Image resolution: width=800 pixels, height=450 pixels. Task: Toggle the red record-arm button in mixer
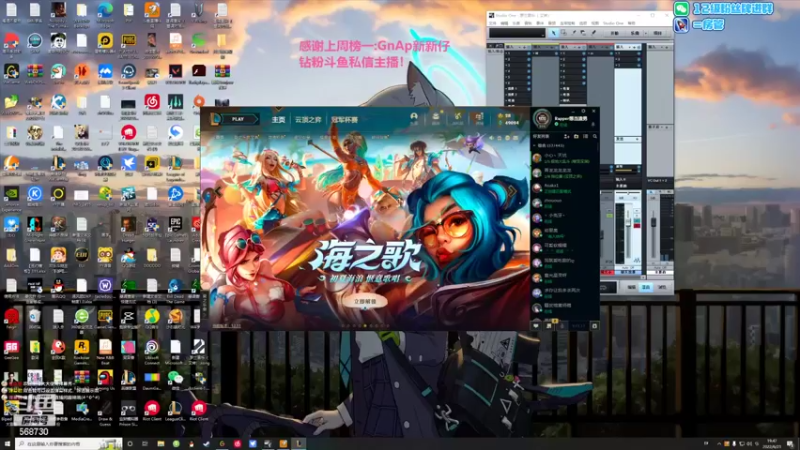click(x=637, y=224)
